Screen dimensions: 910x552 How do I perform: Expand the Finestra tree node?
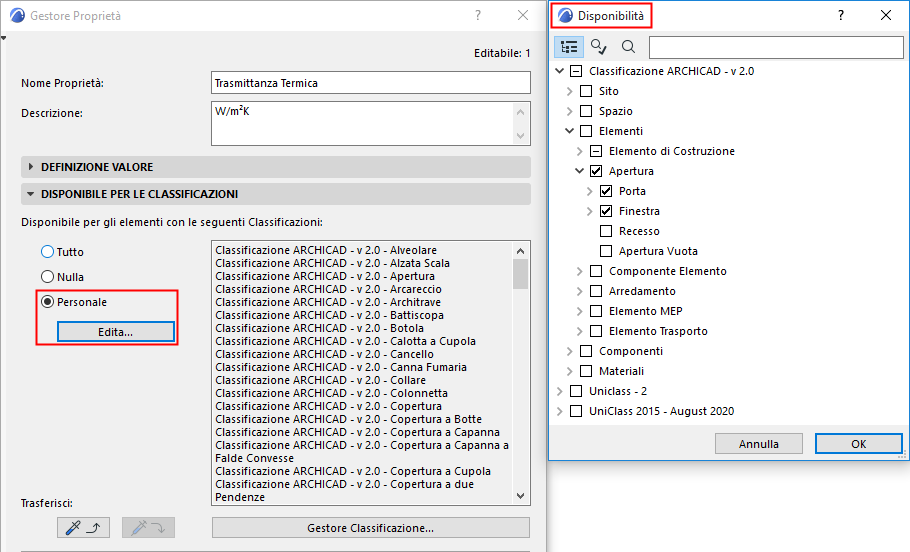(x=589, y=211)
